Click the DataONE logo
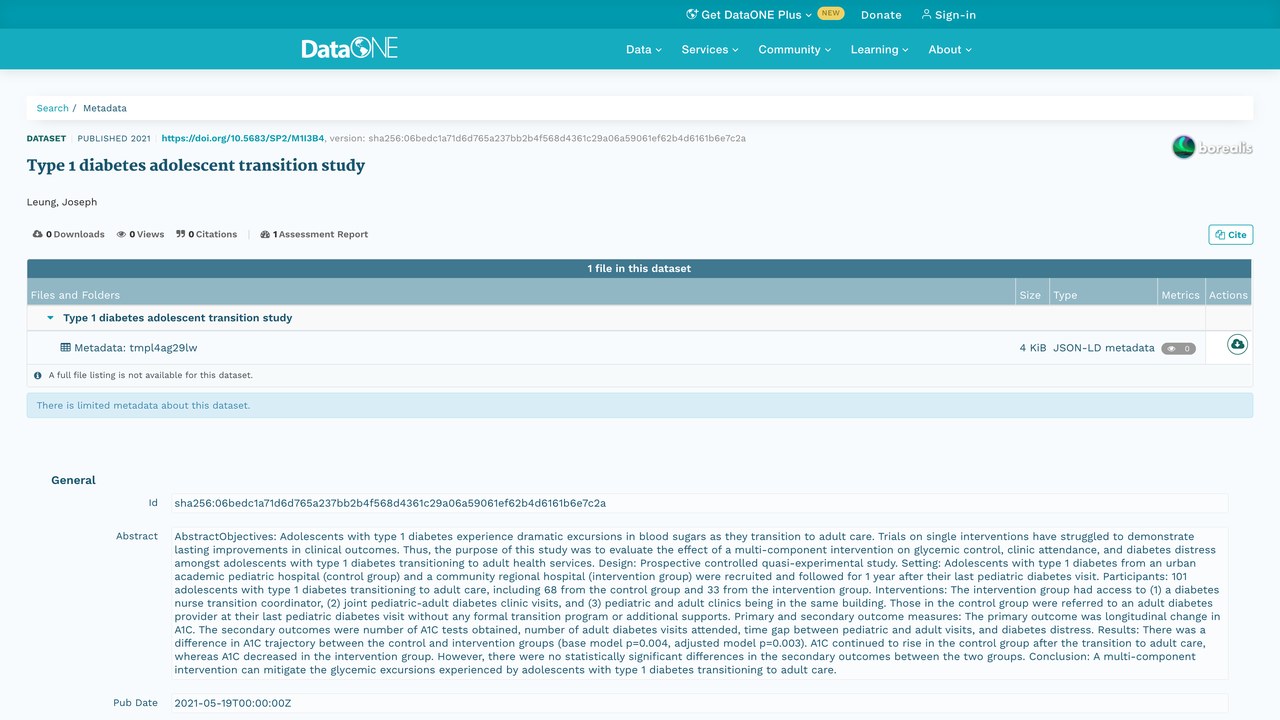The width and height of the screenshot is (1280, 720). (350, 48)
